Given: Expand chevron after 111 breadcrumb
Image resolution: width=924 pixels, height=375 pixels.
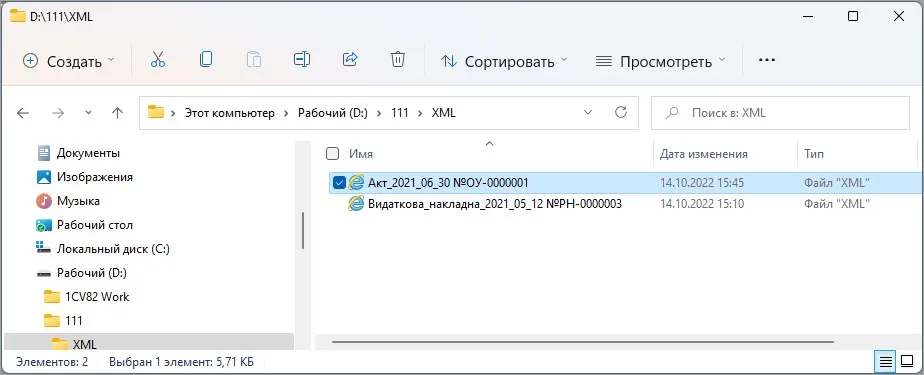Looking at the screenshot, I should tap(420, 113).
